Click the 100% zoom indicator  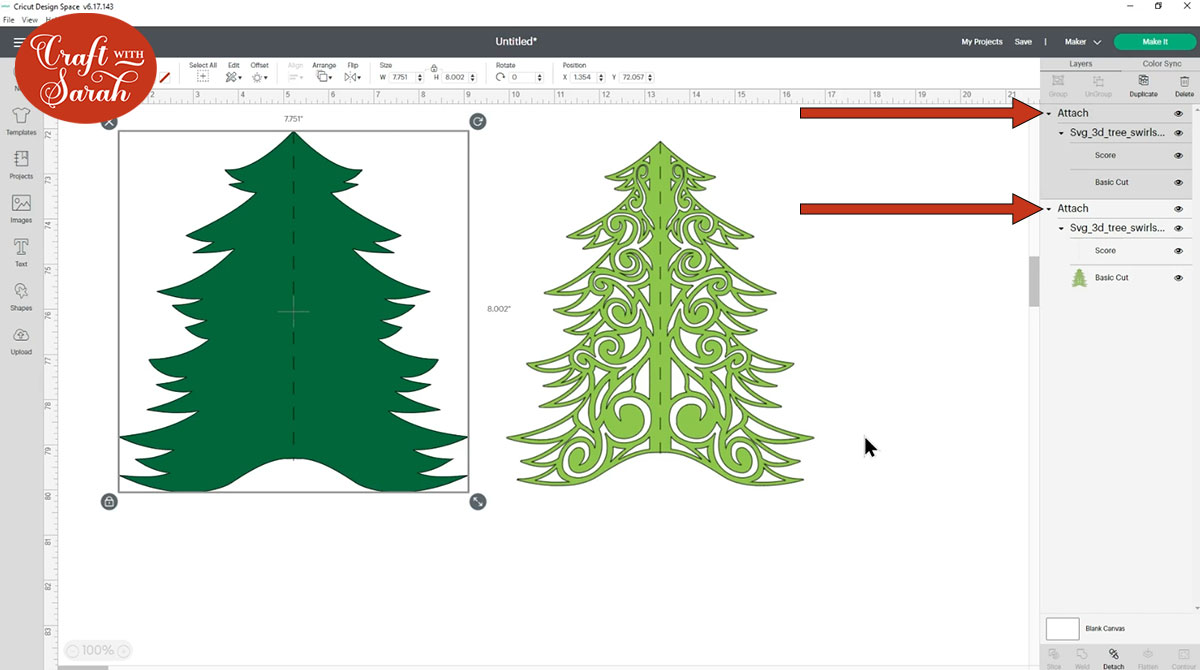[x=97, y=650]
